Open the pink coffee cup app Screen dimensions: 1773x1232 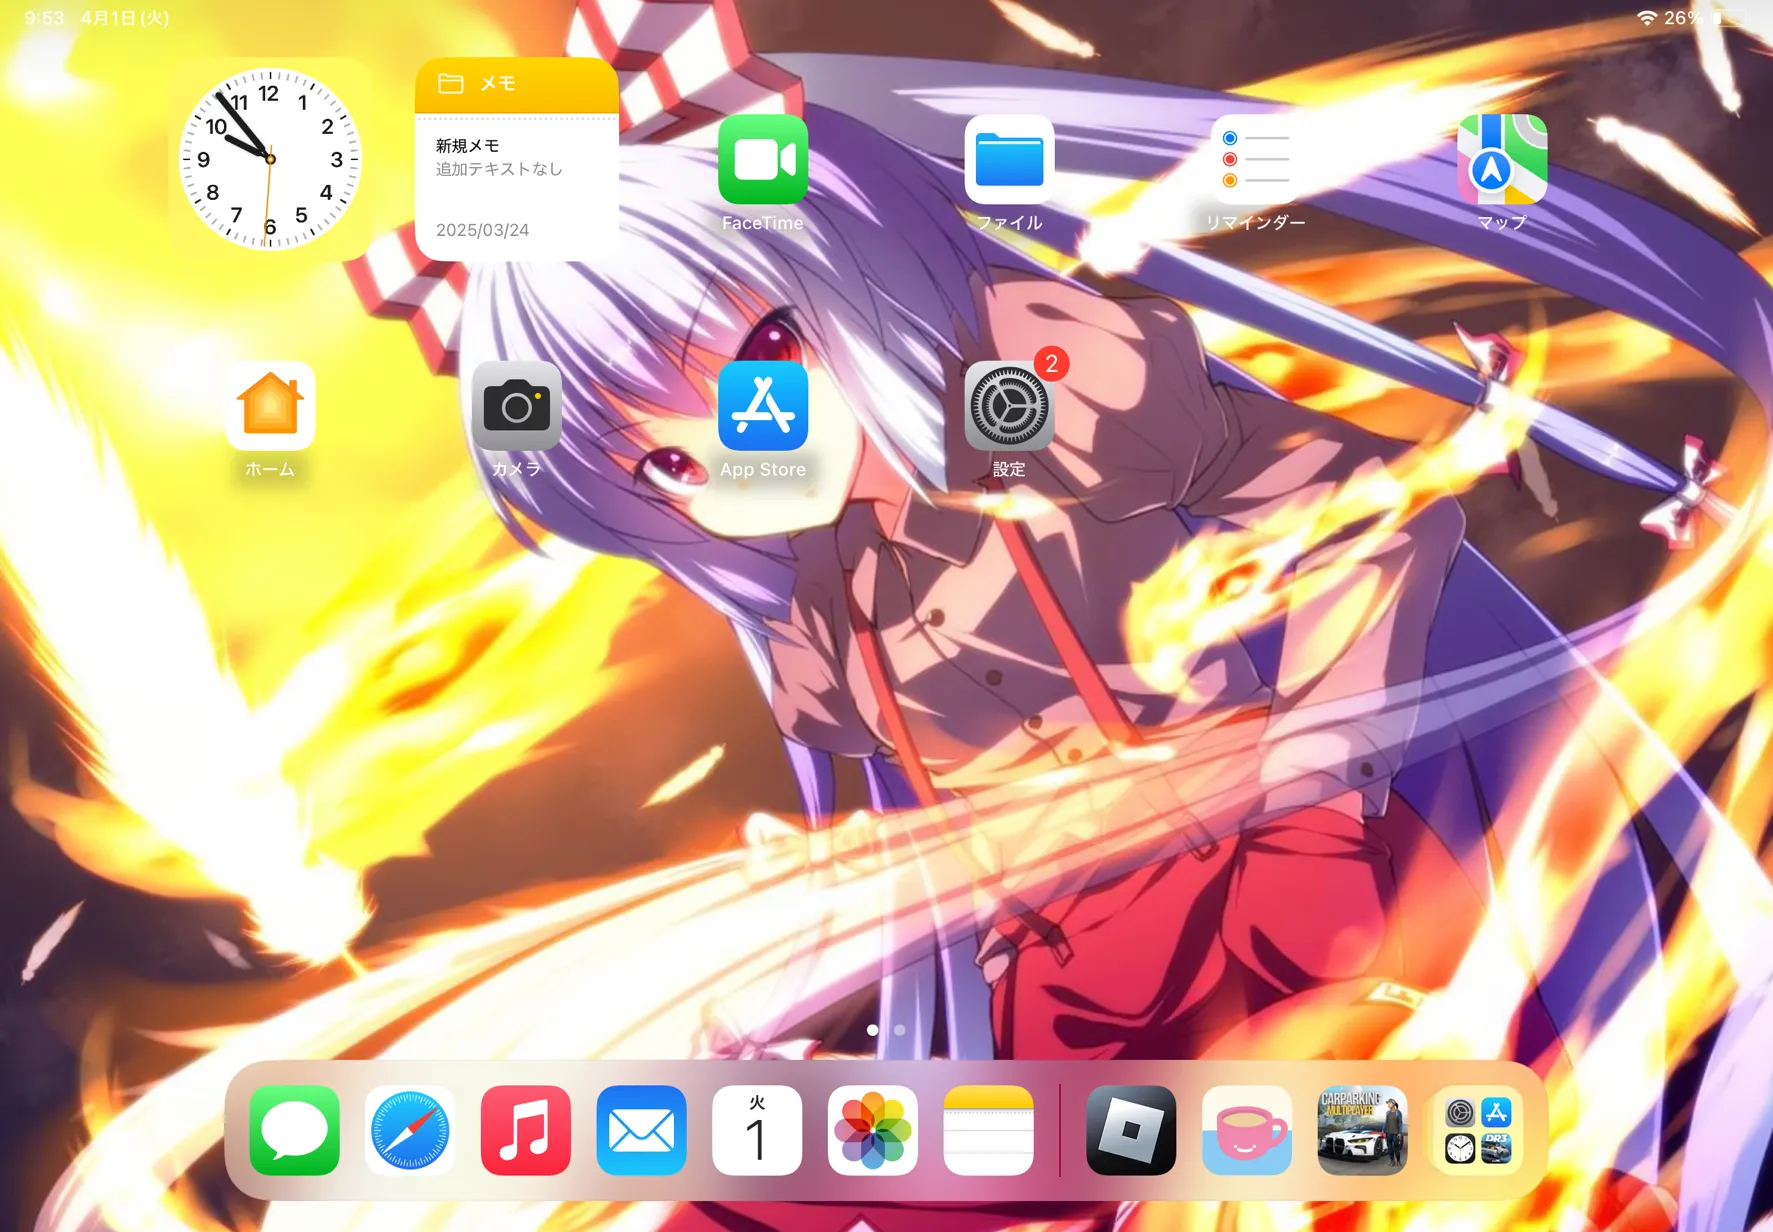(1247, 1130)
